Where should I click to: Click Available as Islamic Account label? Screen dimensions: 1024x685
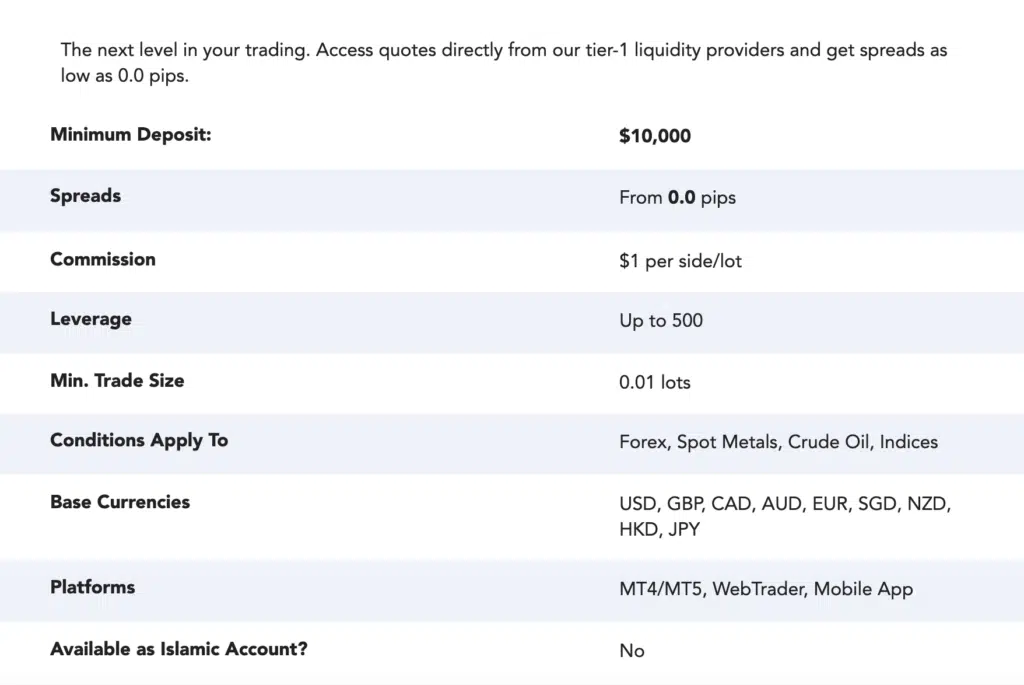(x=179, y=649)
